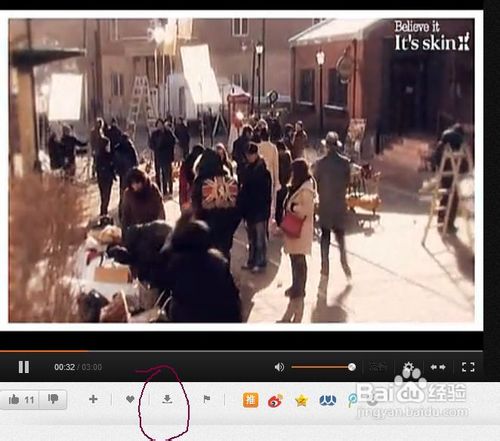Click the video picture area
Screen dimensions: 500x441
(241, 170)
